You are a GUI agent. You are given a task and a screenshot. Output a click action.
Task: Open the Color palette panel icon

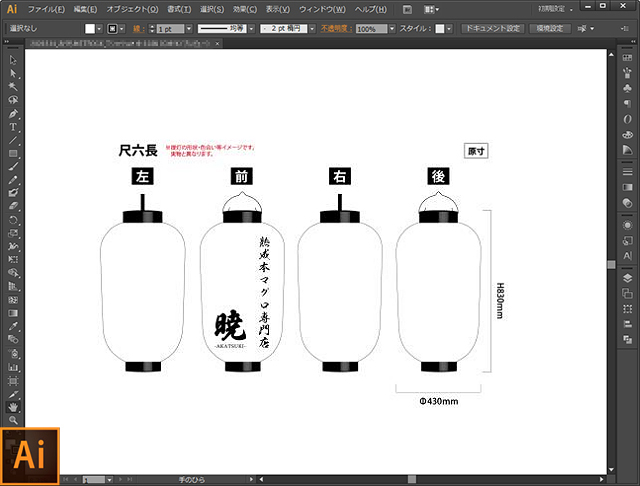tap(627, 135)
